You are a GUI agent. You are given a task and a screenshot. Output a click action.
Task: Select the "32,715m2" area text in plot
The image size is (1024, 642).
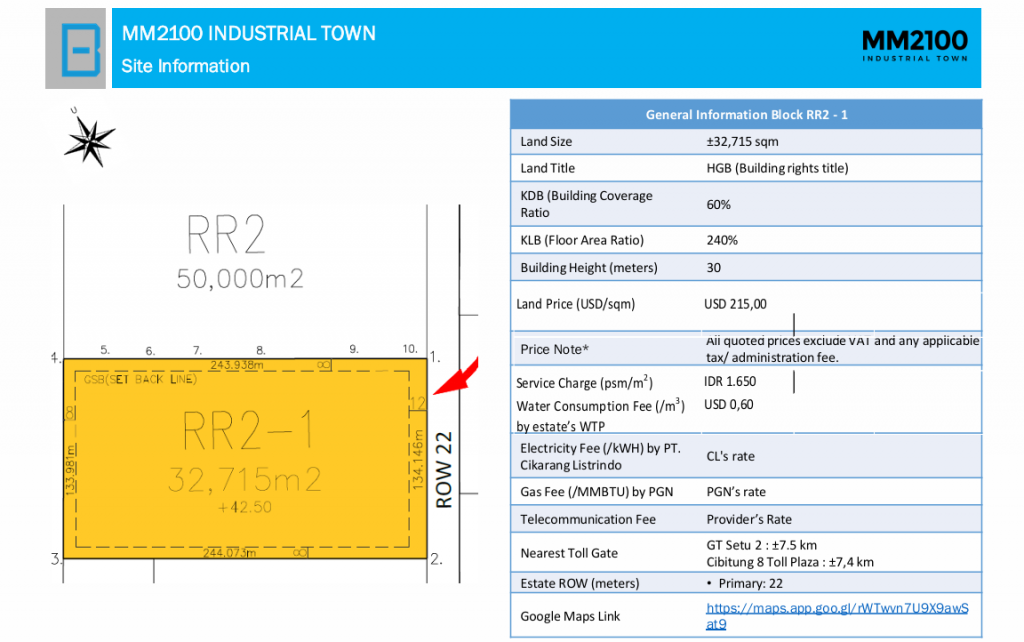(x=245, y=479)
